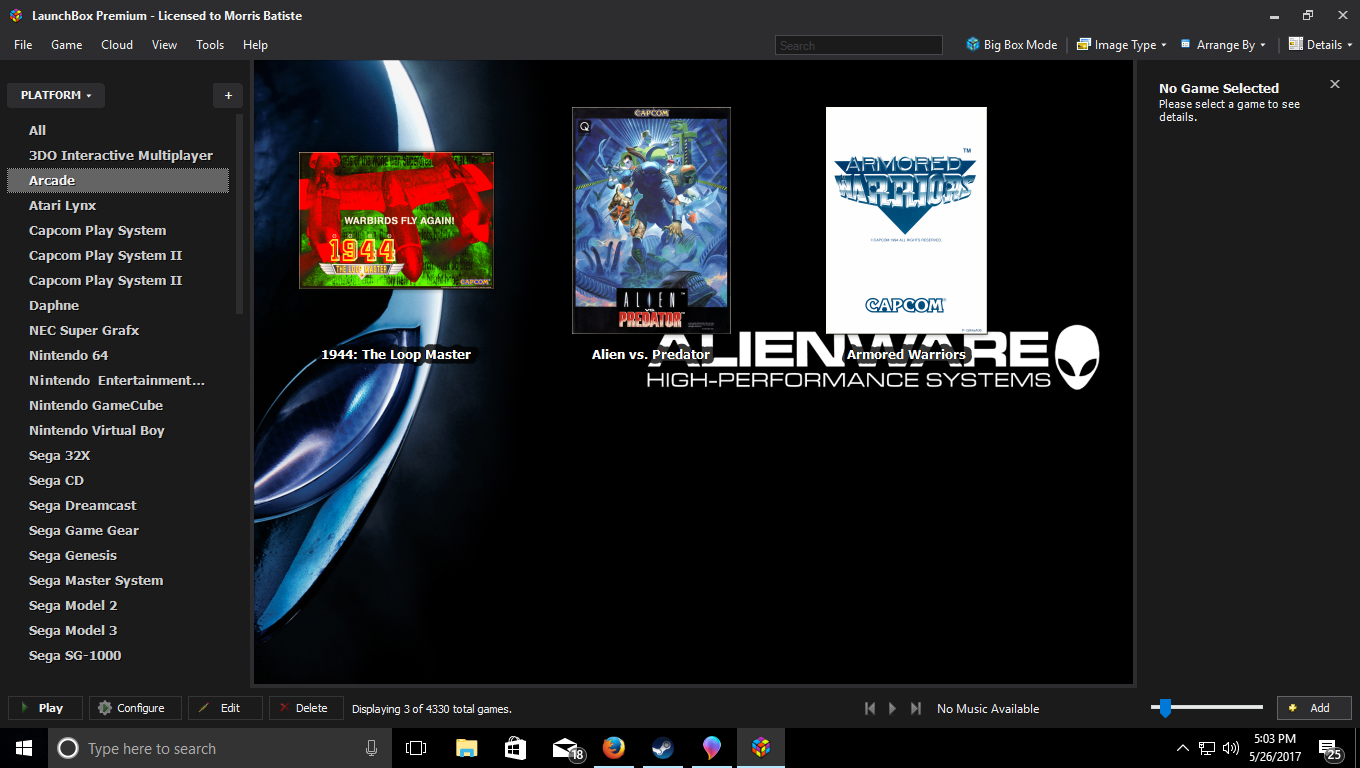Open the Help menu
The height and width of the screenshot is (768, 1360).
click(x=255, y=44)
